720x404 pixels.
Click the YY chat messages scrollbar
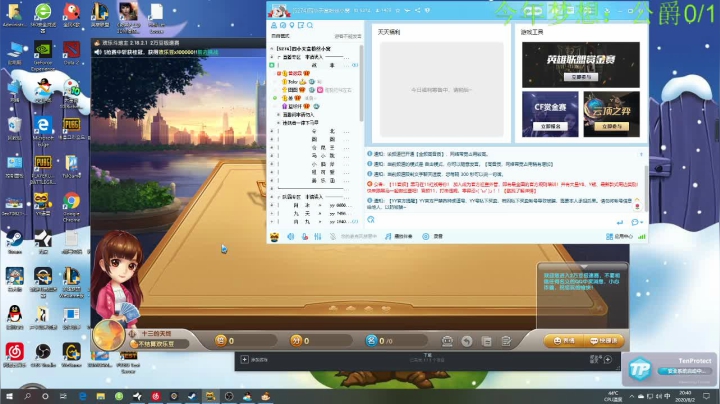click(646, 188)
